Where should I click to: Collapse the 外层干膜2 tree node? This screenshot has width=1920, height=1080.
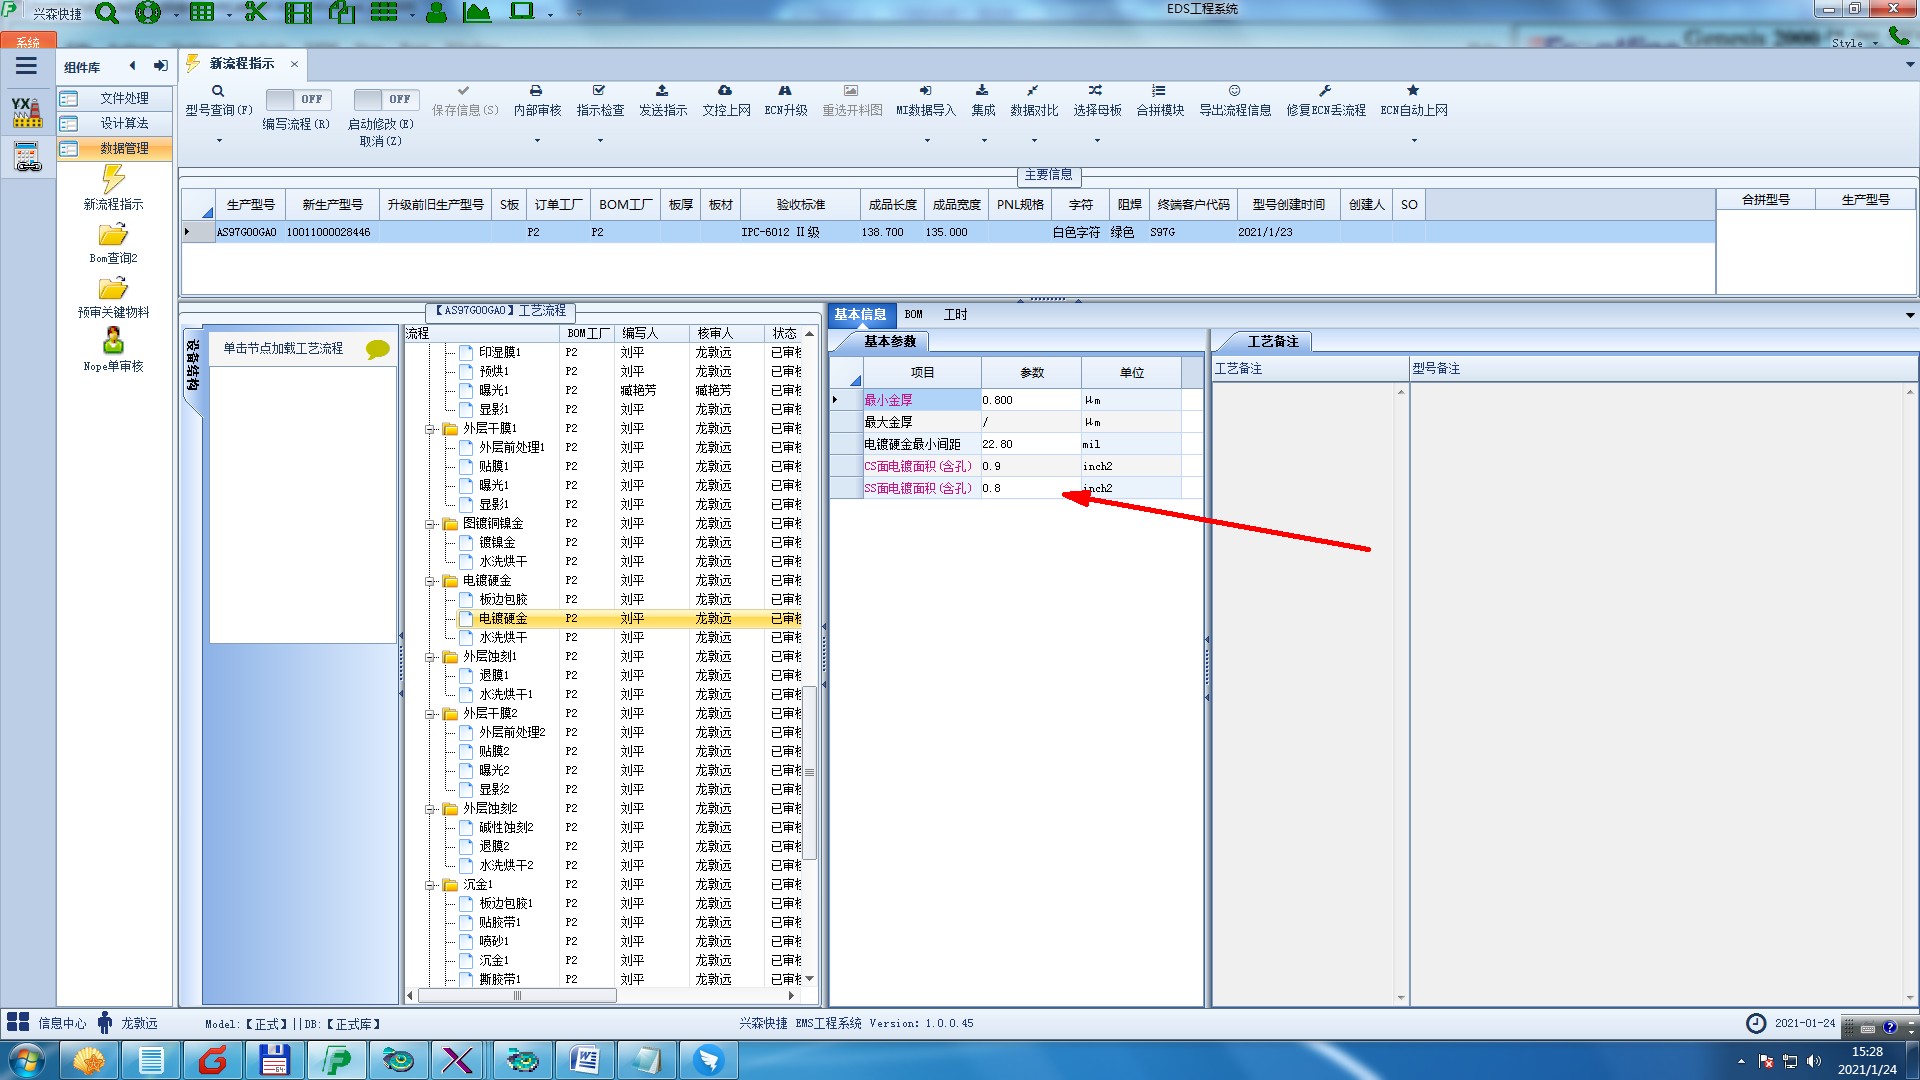[x=431, y=714]
